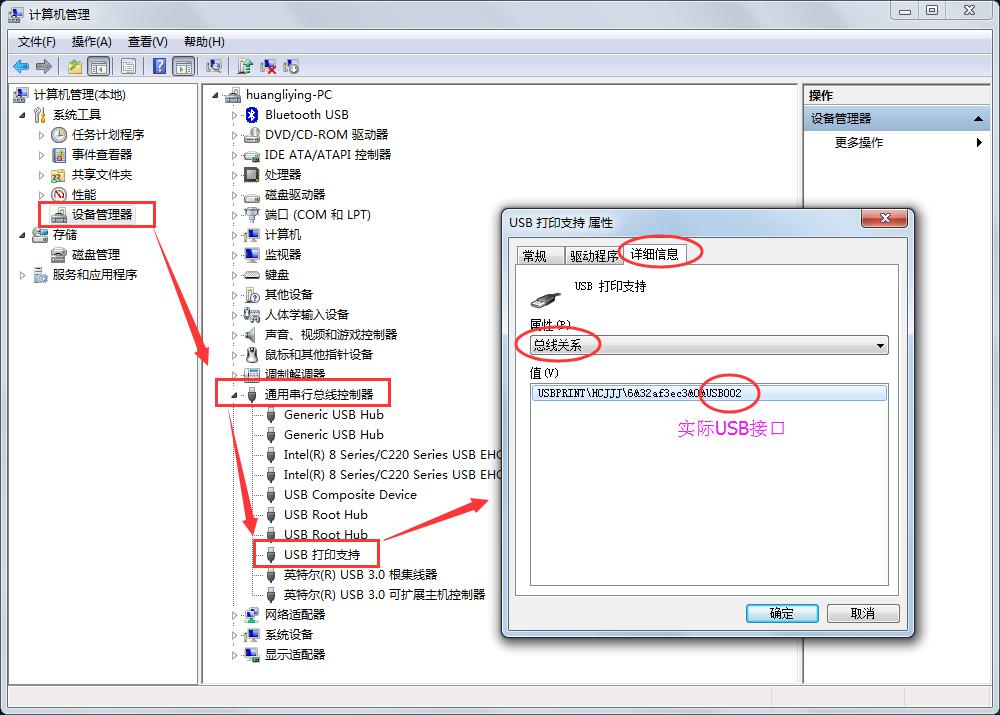Click the Update driver software toolbar icon
This screenshot has height=715, width=1000.
[x=245, y=66]
